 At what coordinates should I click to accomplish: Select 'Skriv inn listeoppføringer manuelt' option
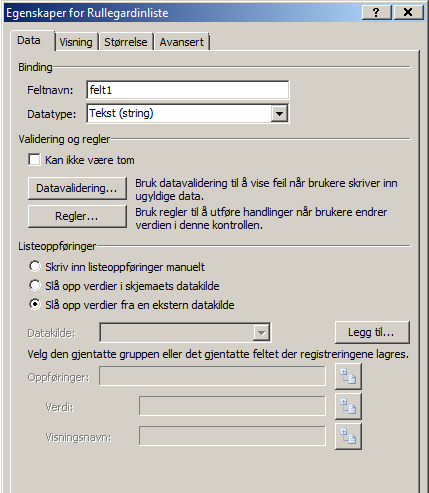click(x=35, y=267)
